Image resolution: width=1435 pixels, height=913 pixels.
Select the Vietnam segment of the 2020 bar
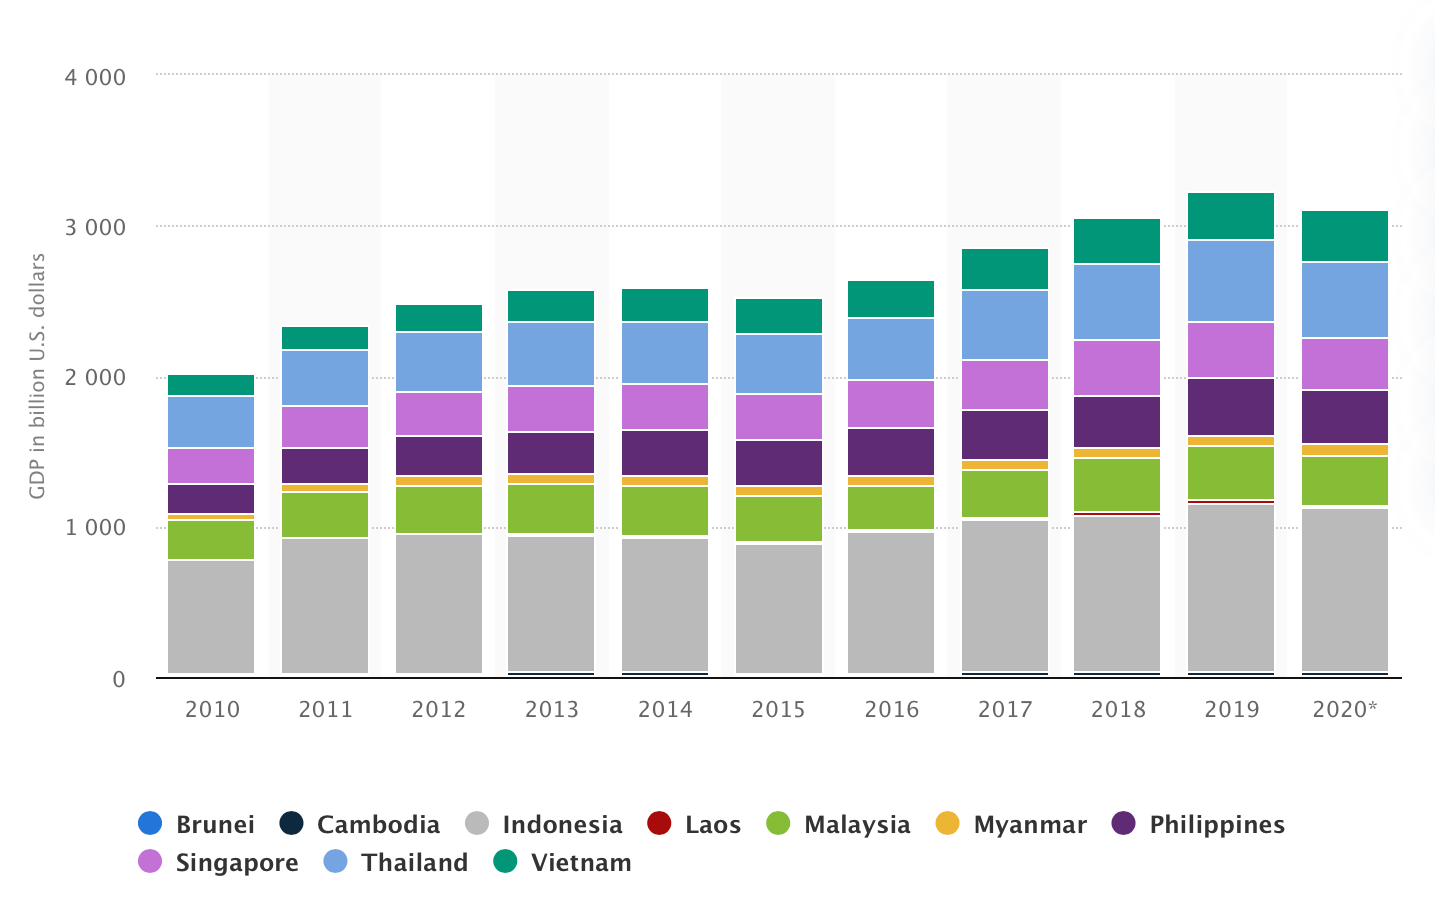click(1345, 236)
